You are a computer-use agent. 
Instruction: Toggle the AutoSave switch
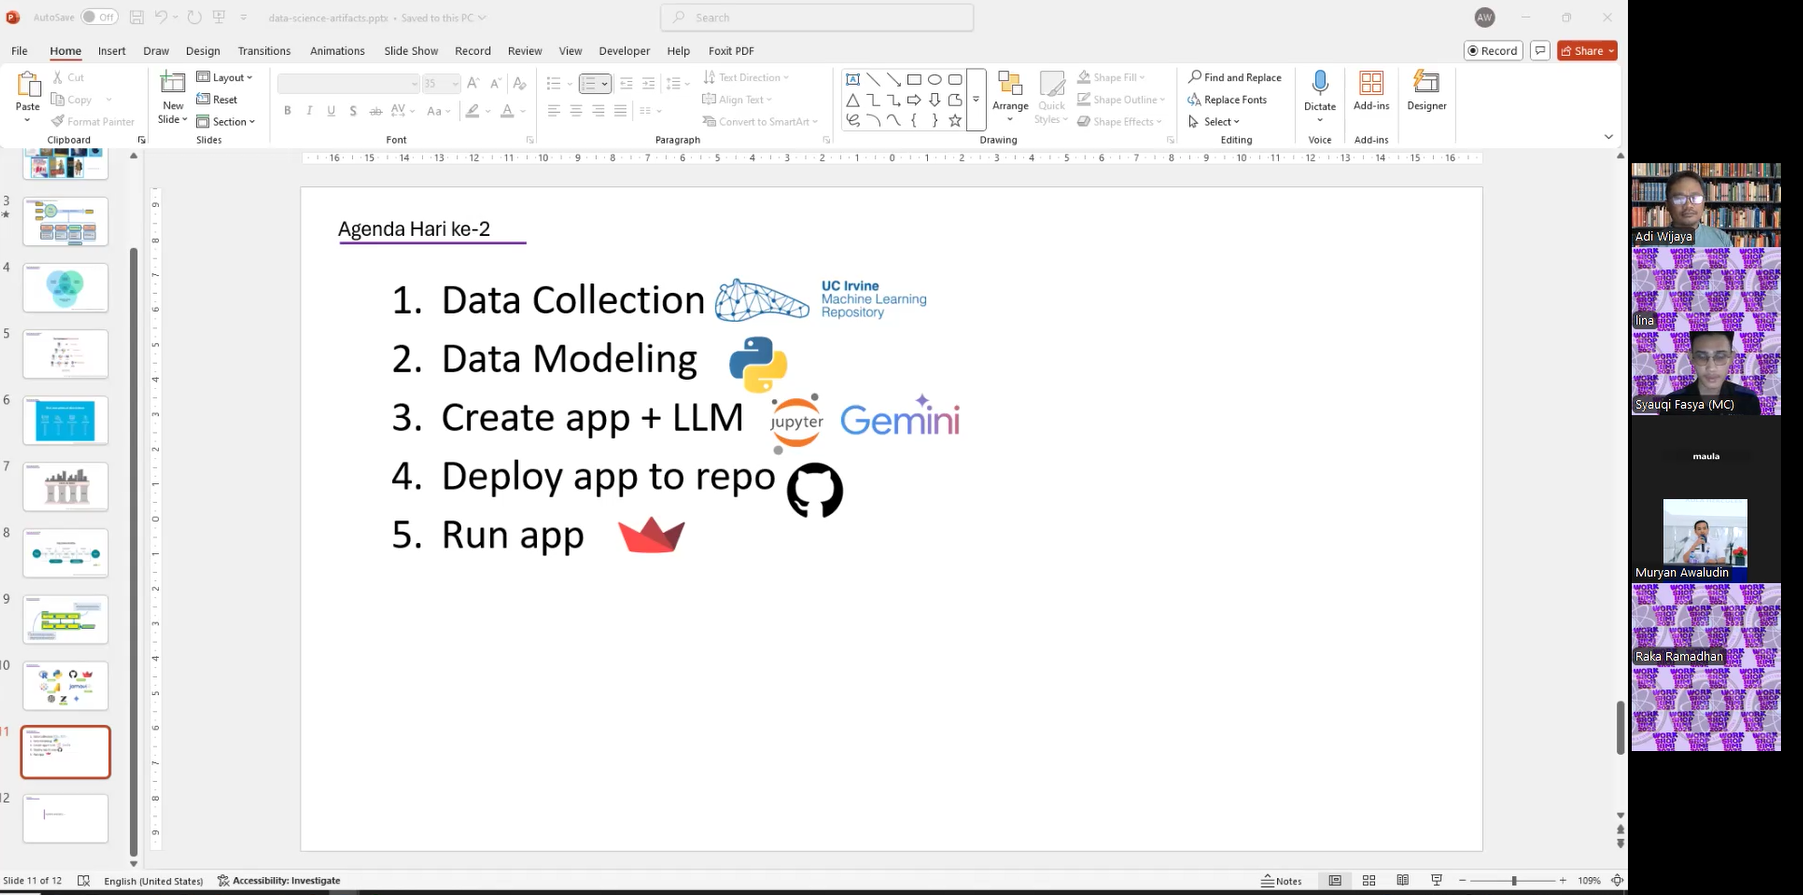point(99,17)
